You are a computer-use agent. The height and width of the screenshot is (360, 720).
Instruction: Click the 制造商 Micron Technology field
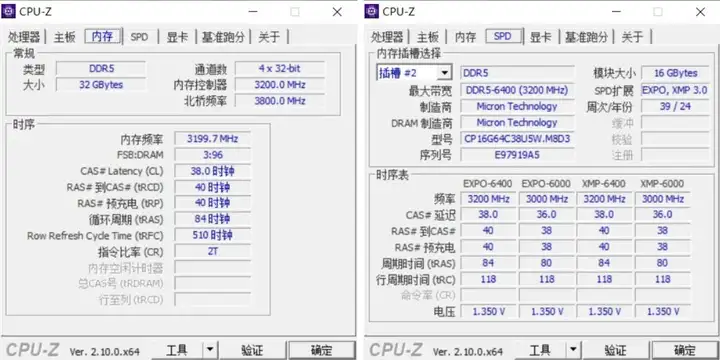(x=517, y=107)
